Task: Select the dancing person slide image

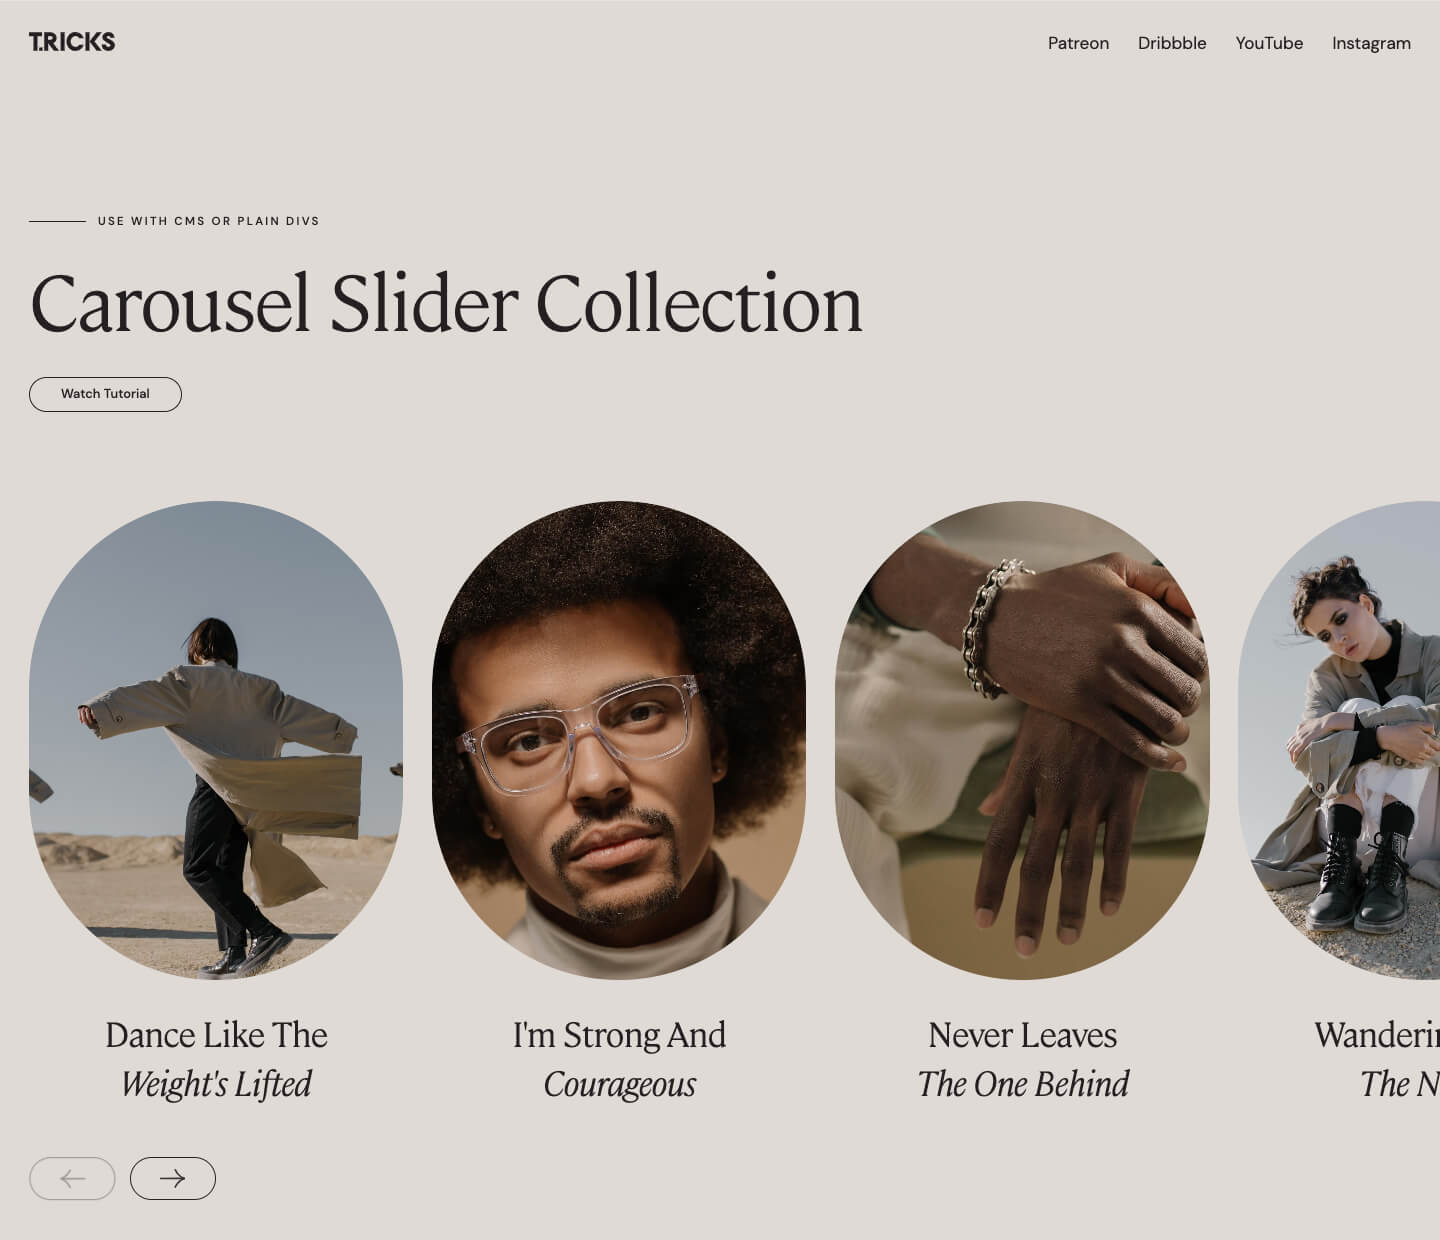Action: coord(216,740)
